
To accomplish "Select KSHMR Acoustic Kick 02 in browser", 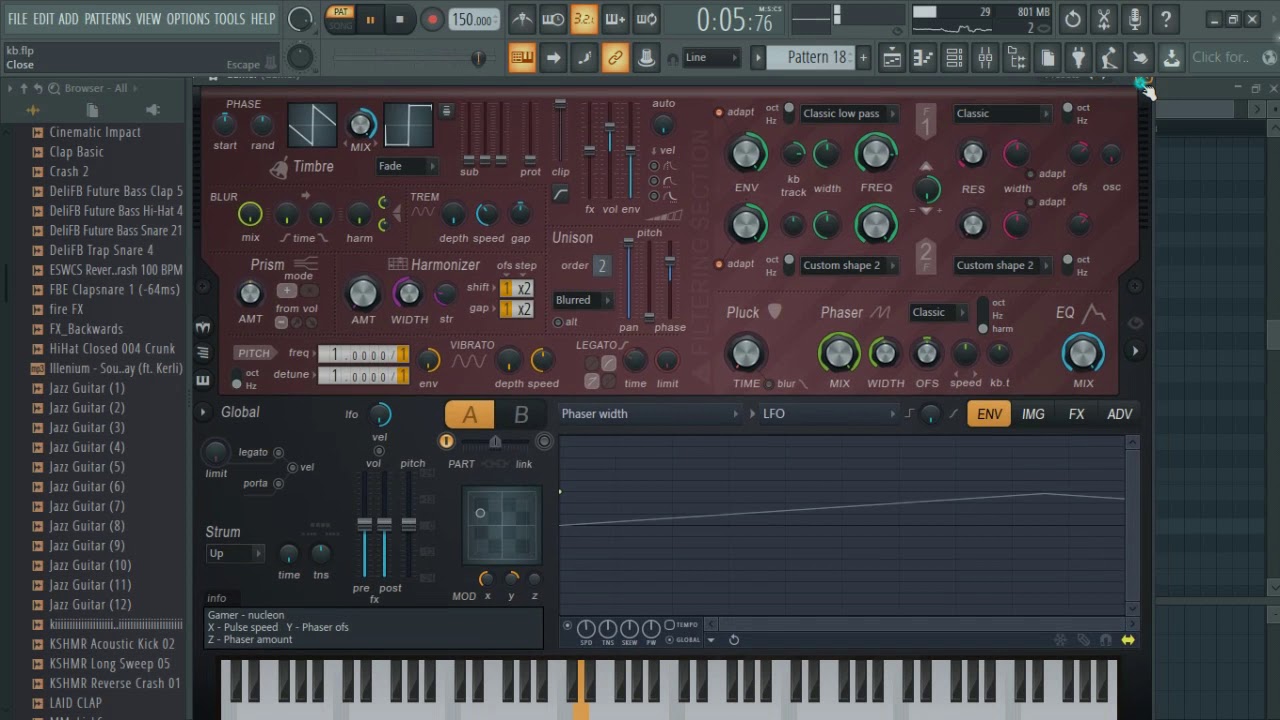I will pyautogui.click(x=111, y=644).
